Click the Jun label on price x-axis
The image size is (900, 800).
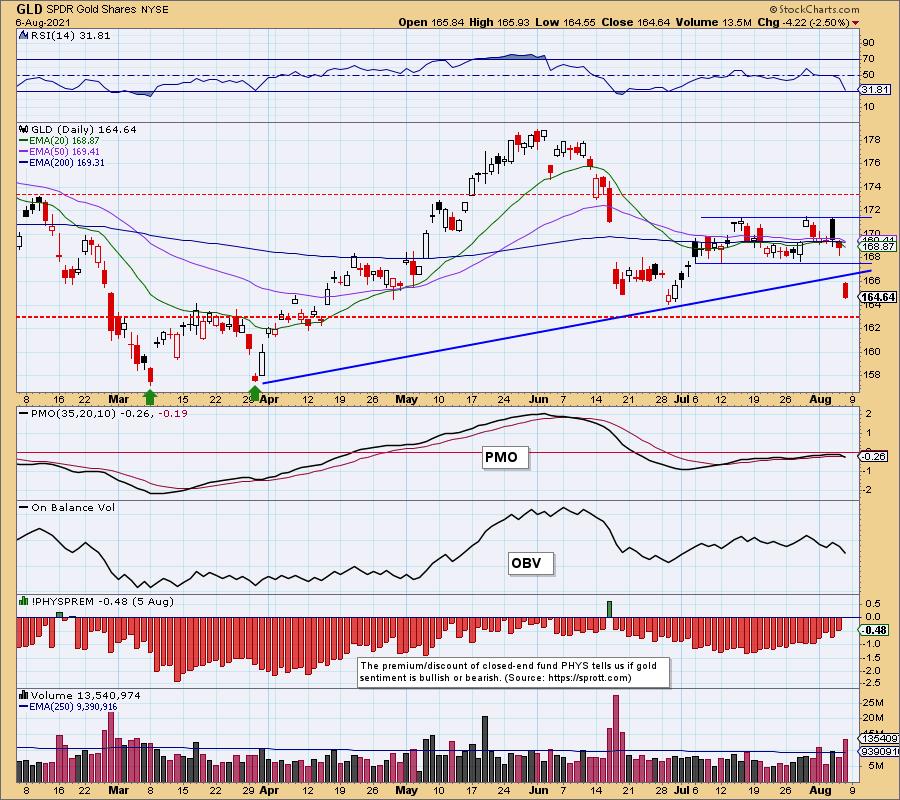point(538,399)
